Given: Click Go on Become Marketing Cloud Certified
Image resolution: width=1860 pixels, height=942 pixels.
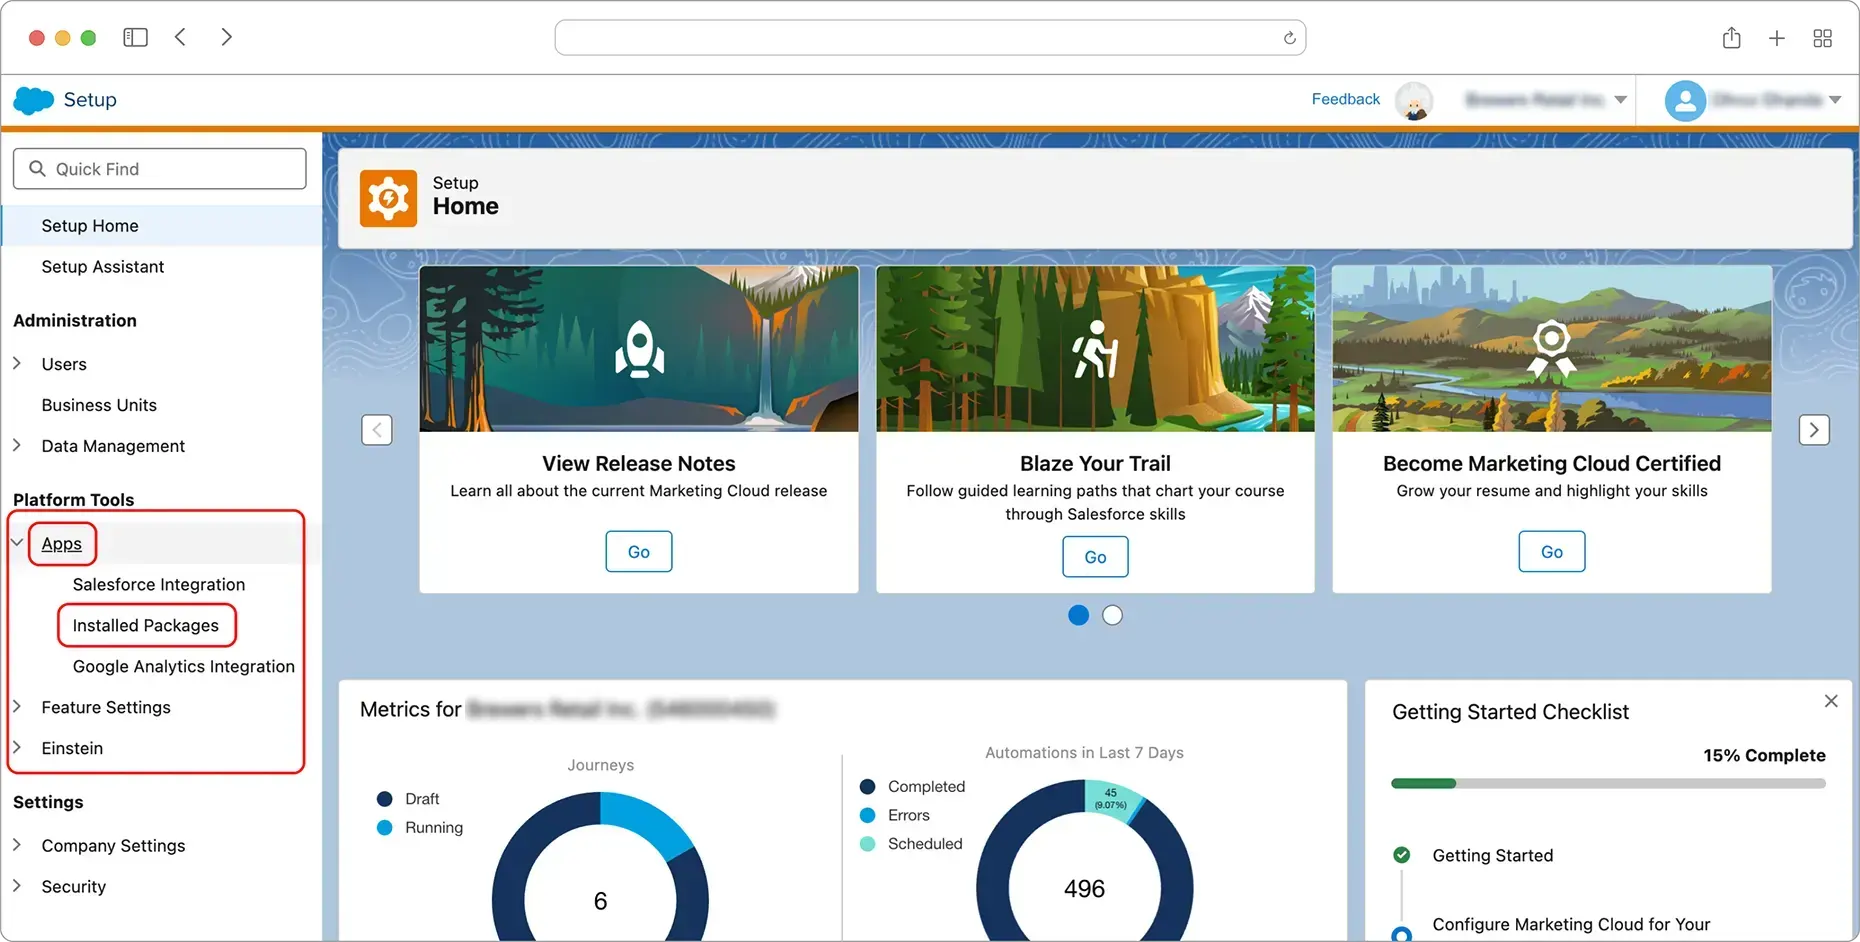Looking at the screenshot, I should (1551, 552).
